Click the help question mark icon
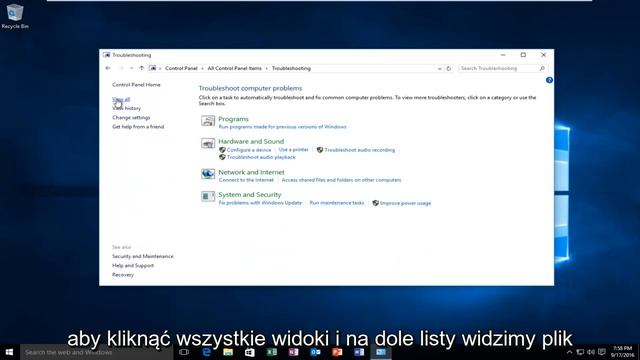The width and height of the screenshot is (640, 360). click(549, 80)
